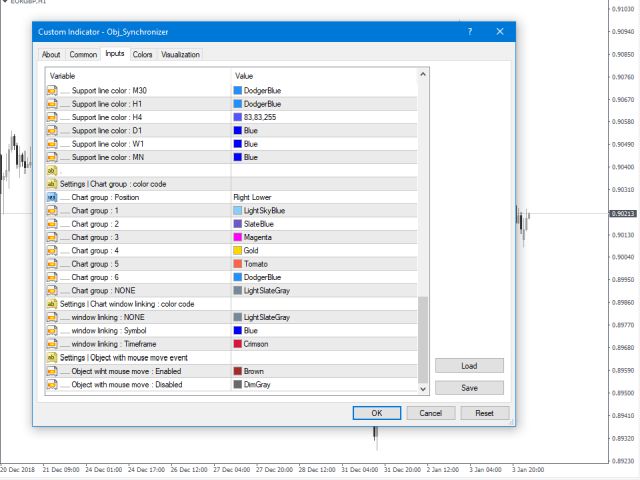This screenshot has width=640, height=480.
Task: Click the Magenta swatch for Chart group 3
Action: pos(238,238)
